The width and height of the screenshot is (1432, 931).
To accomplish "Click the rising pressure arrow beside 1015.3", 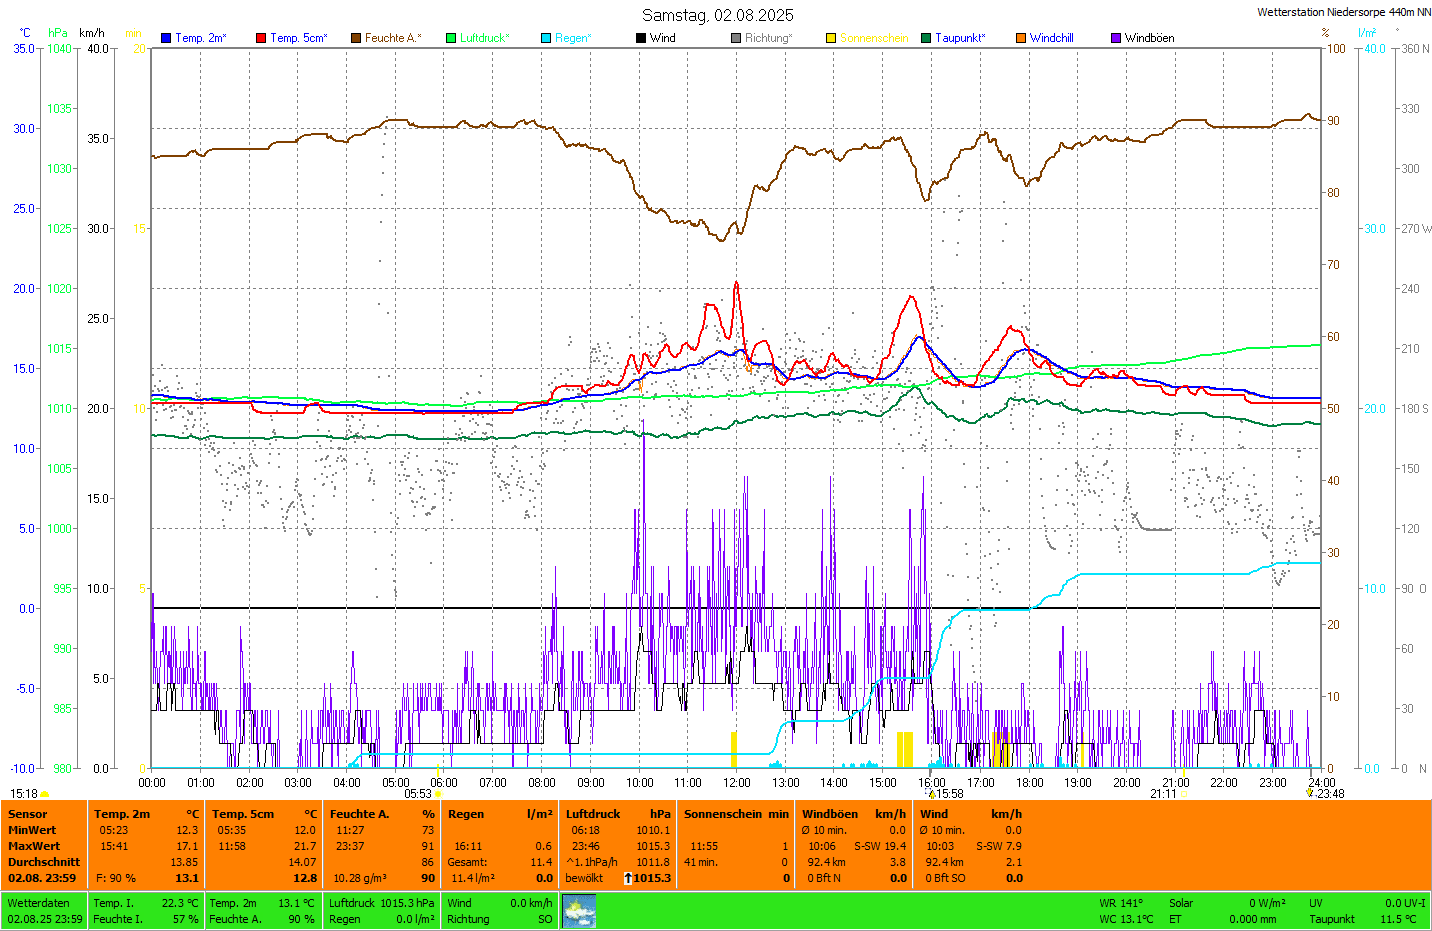I will pyautogui.click(x=627, y=878).
